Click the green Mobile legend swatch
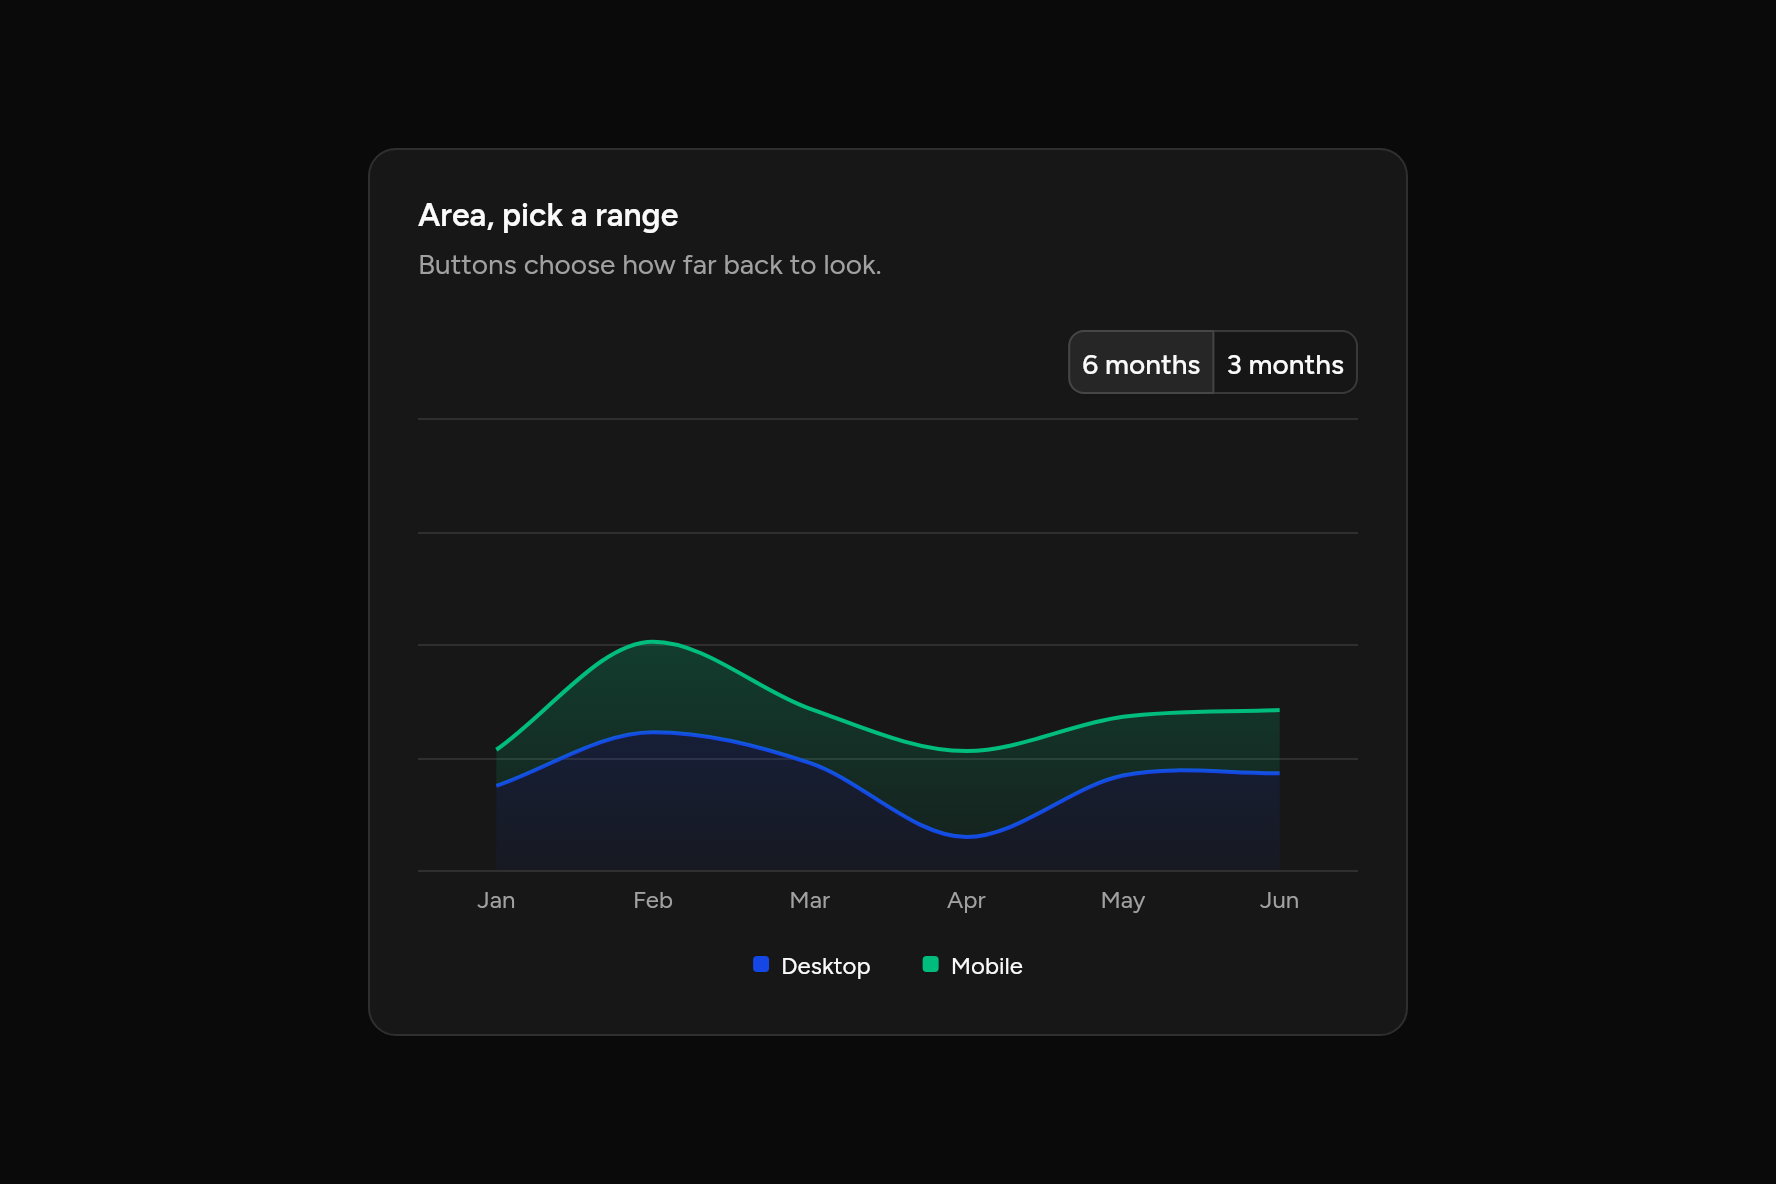 tap(931, 965)
